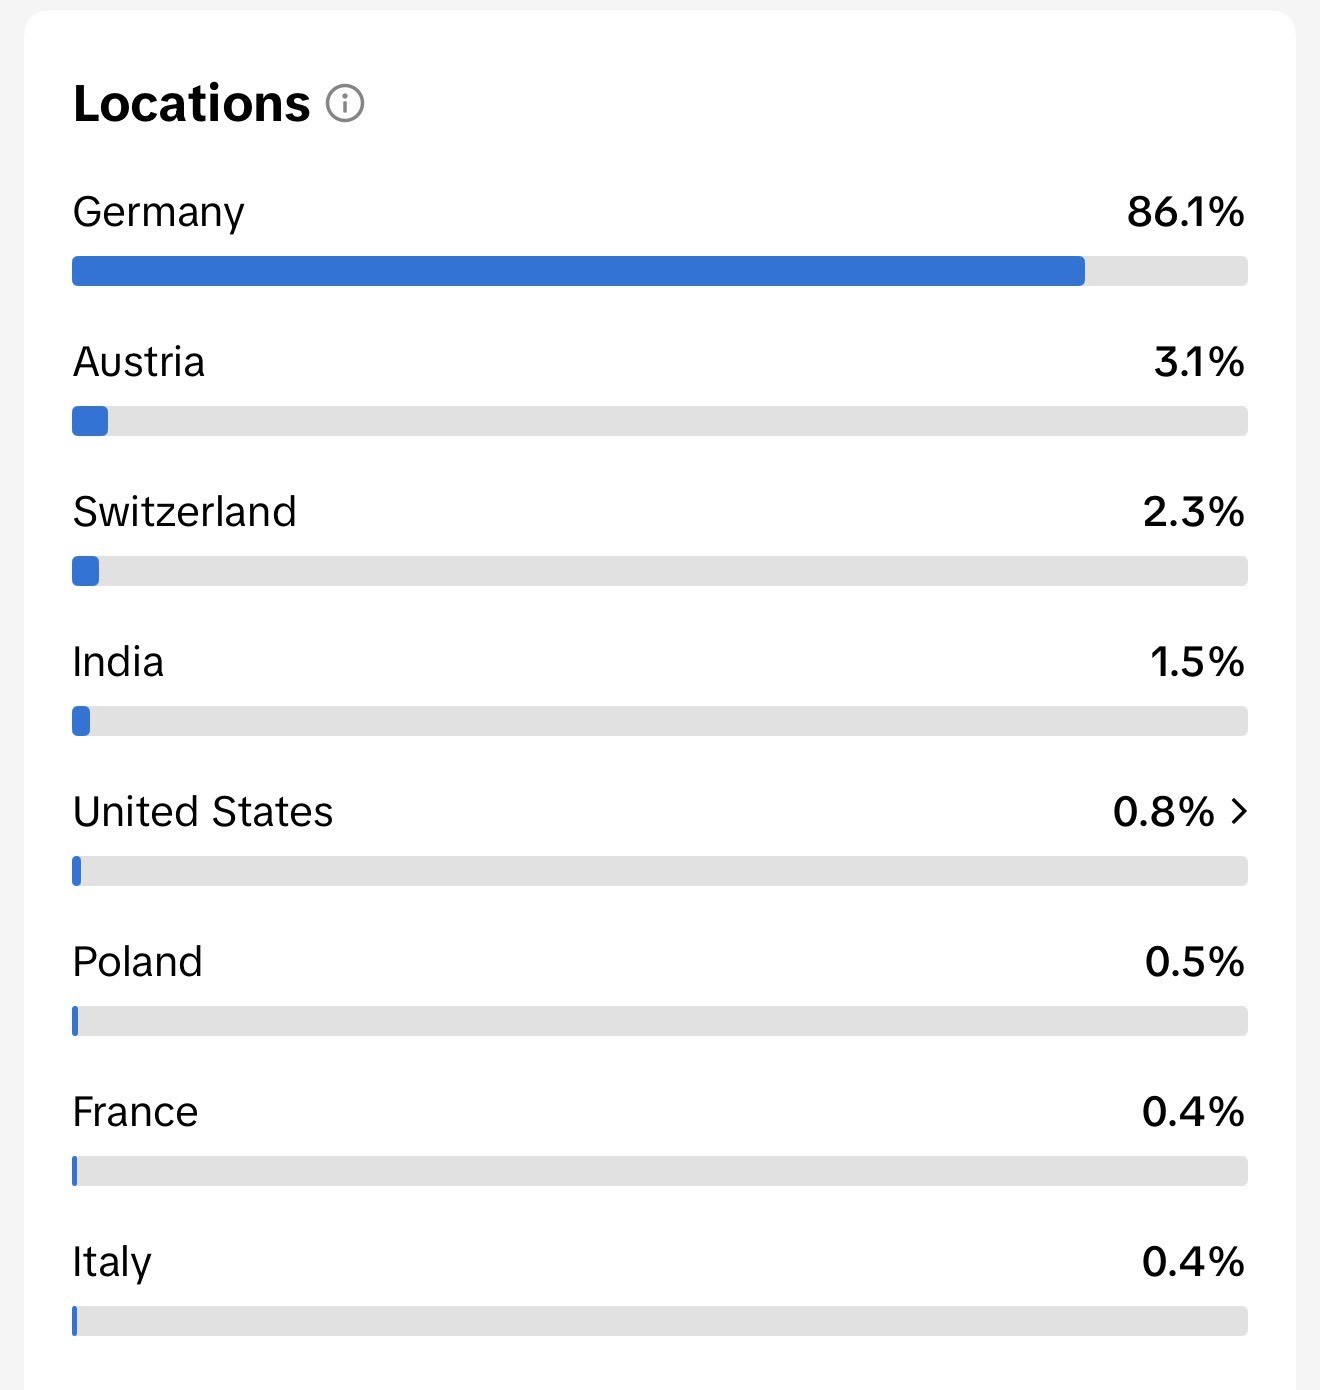Click Italy's progress bar

(660, 1321)
